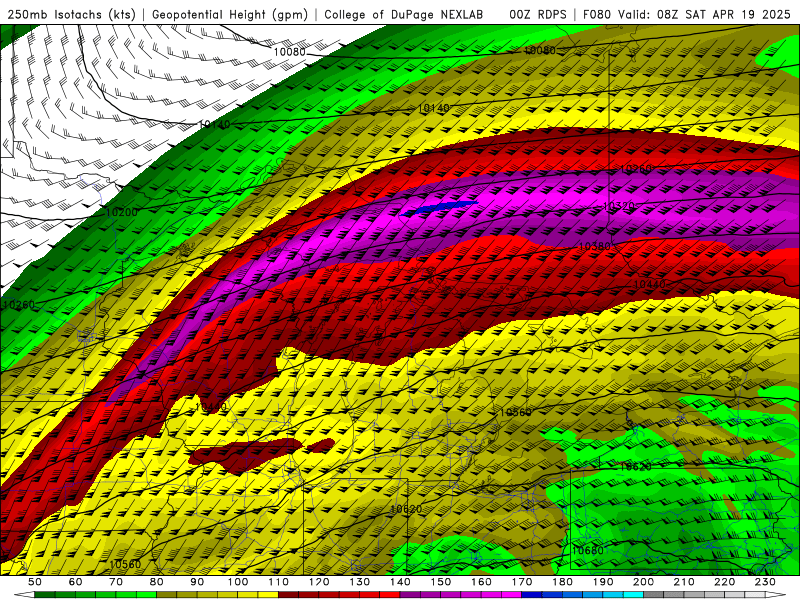Click the 10080 contour label in the white area
Viewport: 800px width, 600px height.
pos(289,52)
